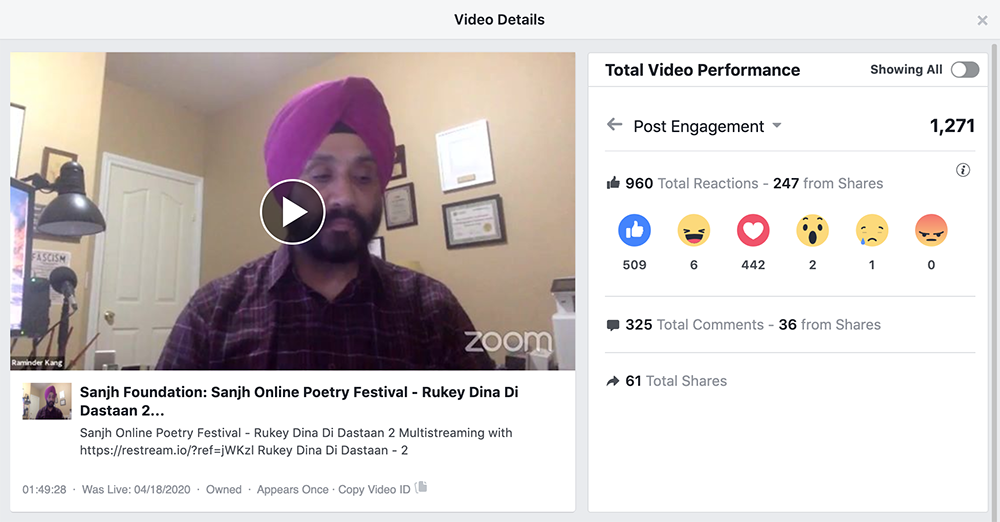
Task: Click the 61 Total Shares row
Action: tap(667, 381)
